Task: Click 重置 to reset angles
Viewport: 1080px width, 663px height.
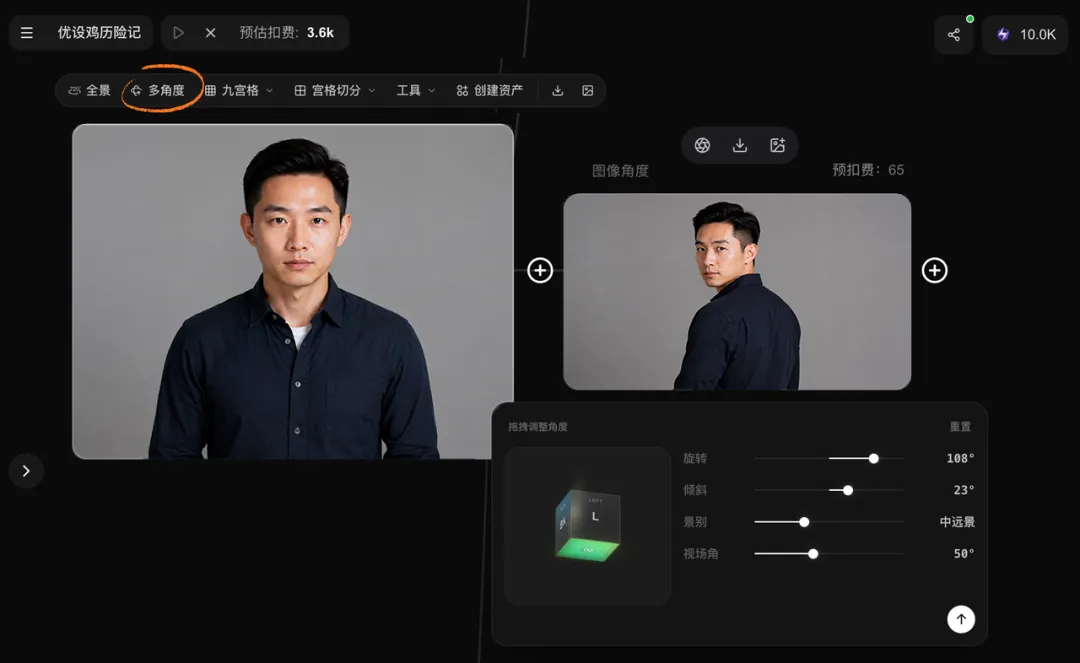Action: click(960, 427)
